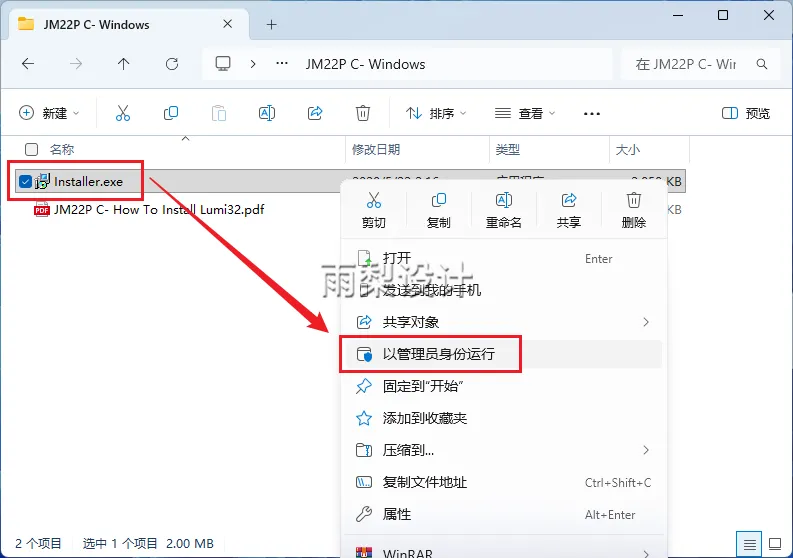This screenshot has height=558, width=793.
Task: Click the JM22P C- Windows breadcrumb
Action: pos(365,64)
